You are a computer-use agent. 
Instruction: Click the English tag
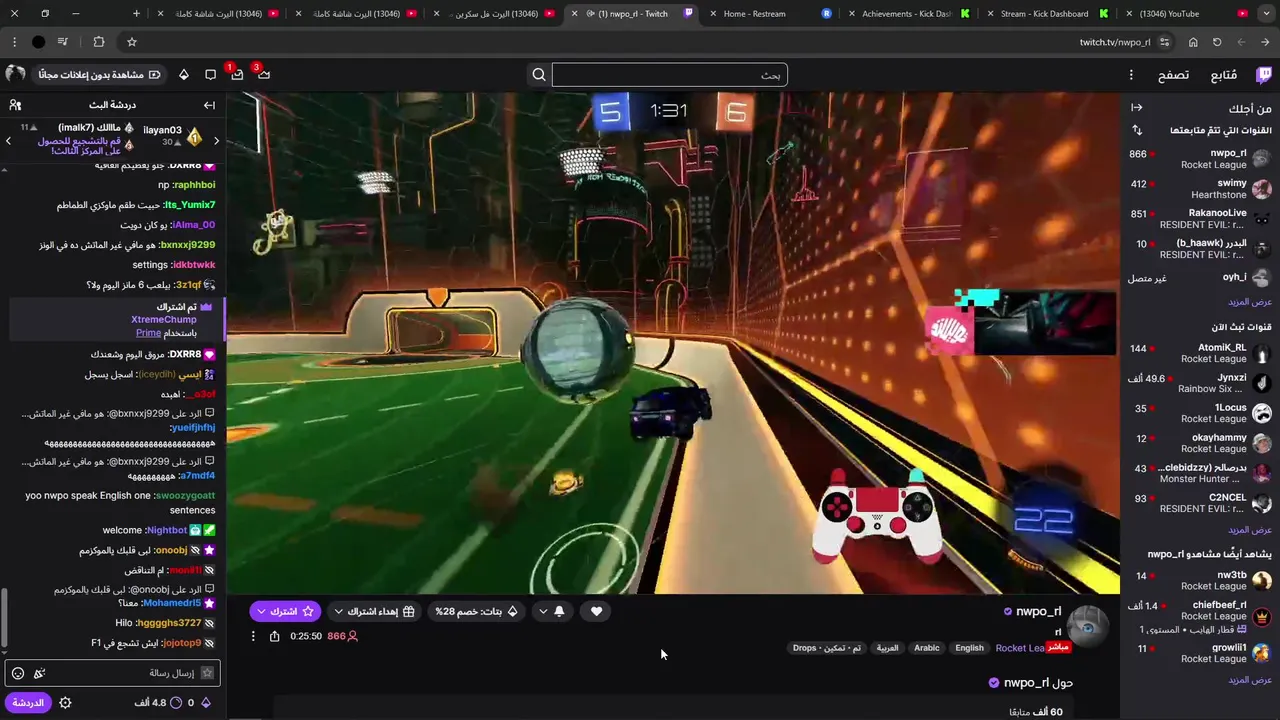click(969, 648)
